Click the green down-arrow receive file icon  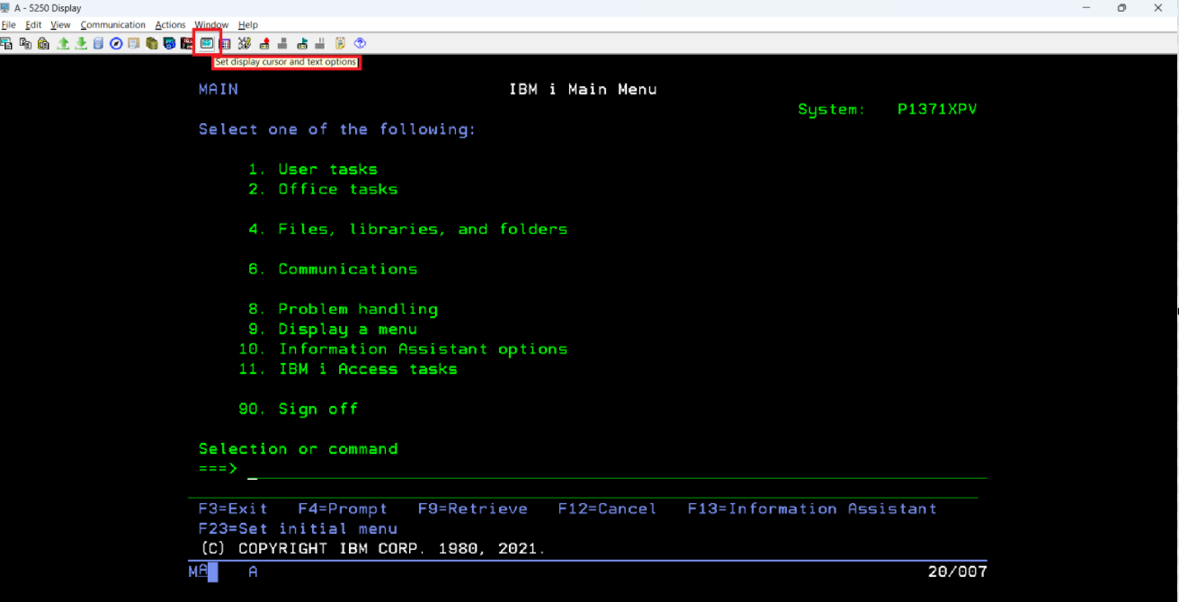(81, 44)
